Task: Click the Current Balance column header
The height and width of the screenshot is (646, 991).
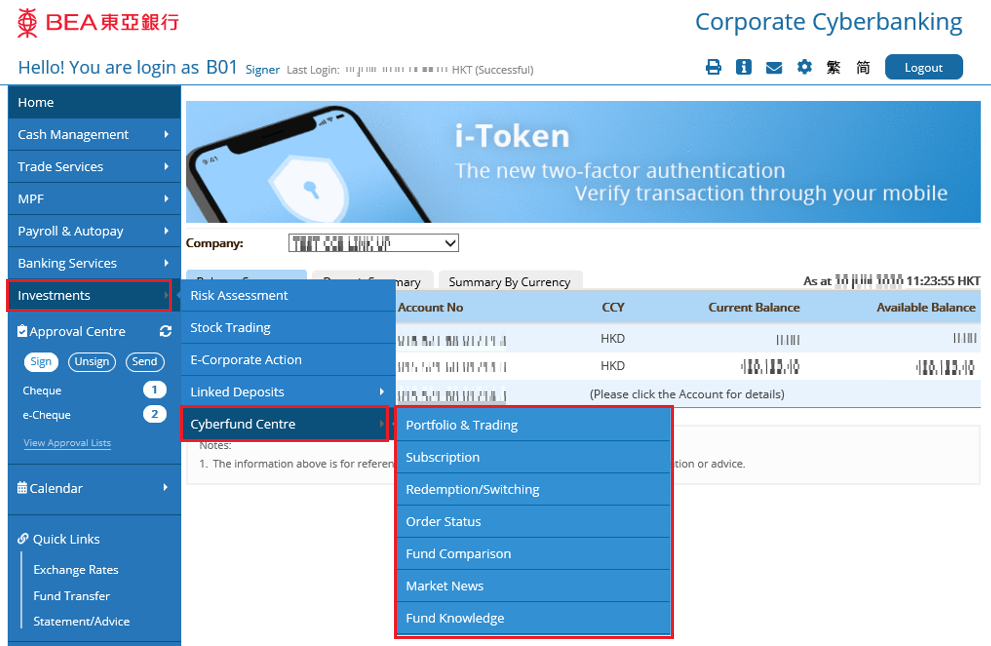Action: click(754, 307)
